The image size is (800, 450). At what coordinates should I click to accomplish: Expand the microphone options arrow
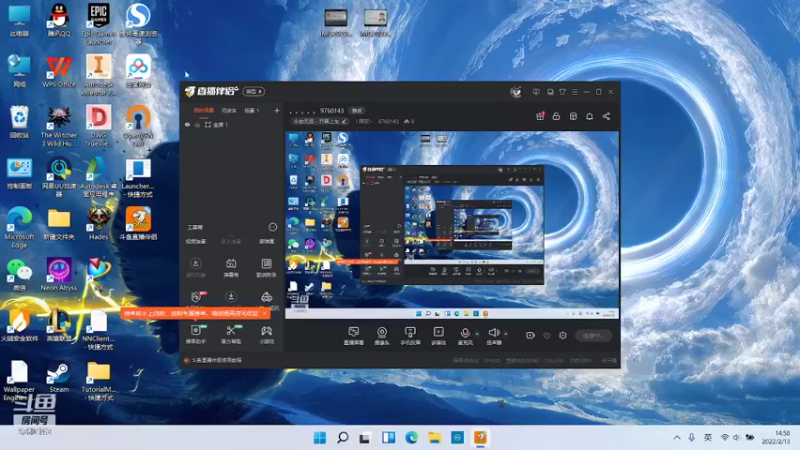477,334
